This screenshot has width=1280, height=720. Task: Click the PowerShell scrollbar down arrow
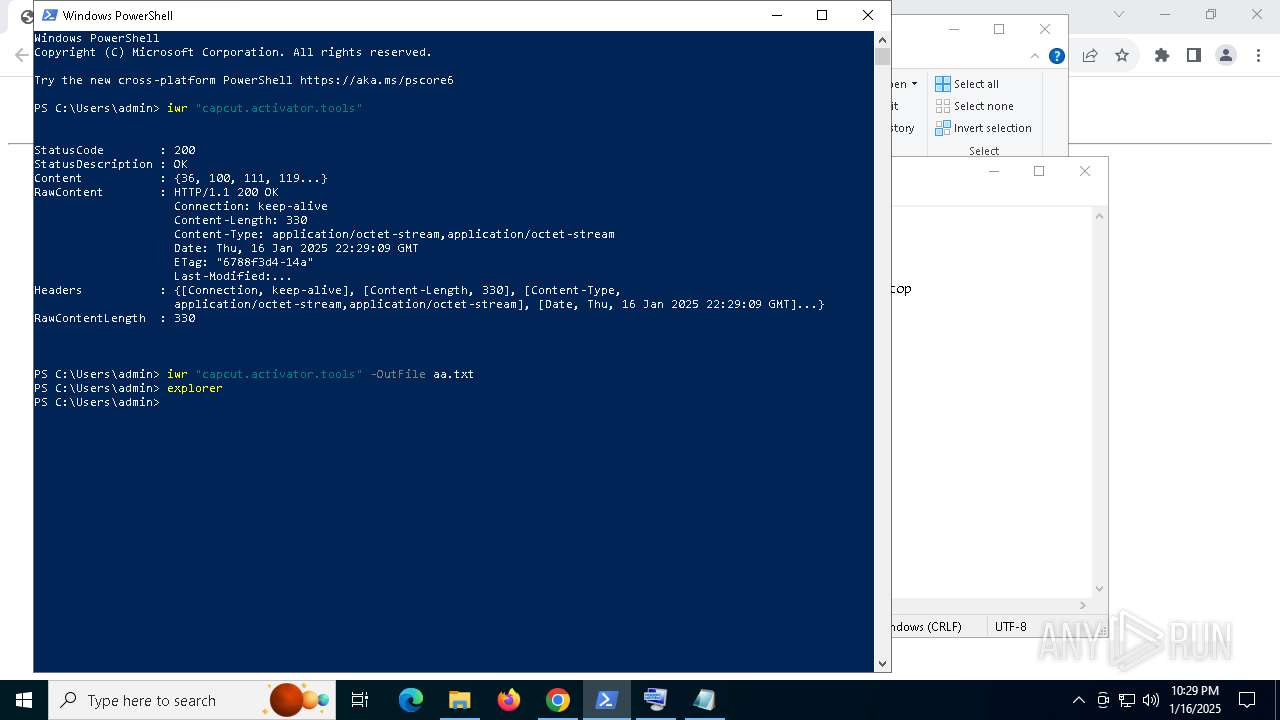coord(882,663)
